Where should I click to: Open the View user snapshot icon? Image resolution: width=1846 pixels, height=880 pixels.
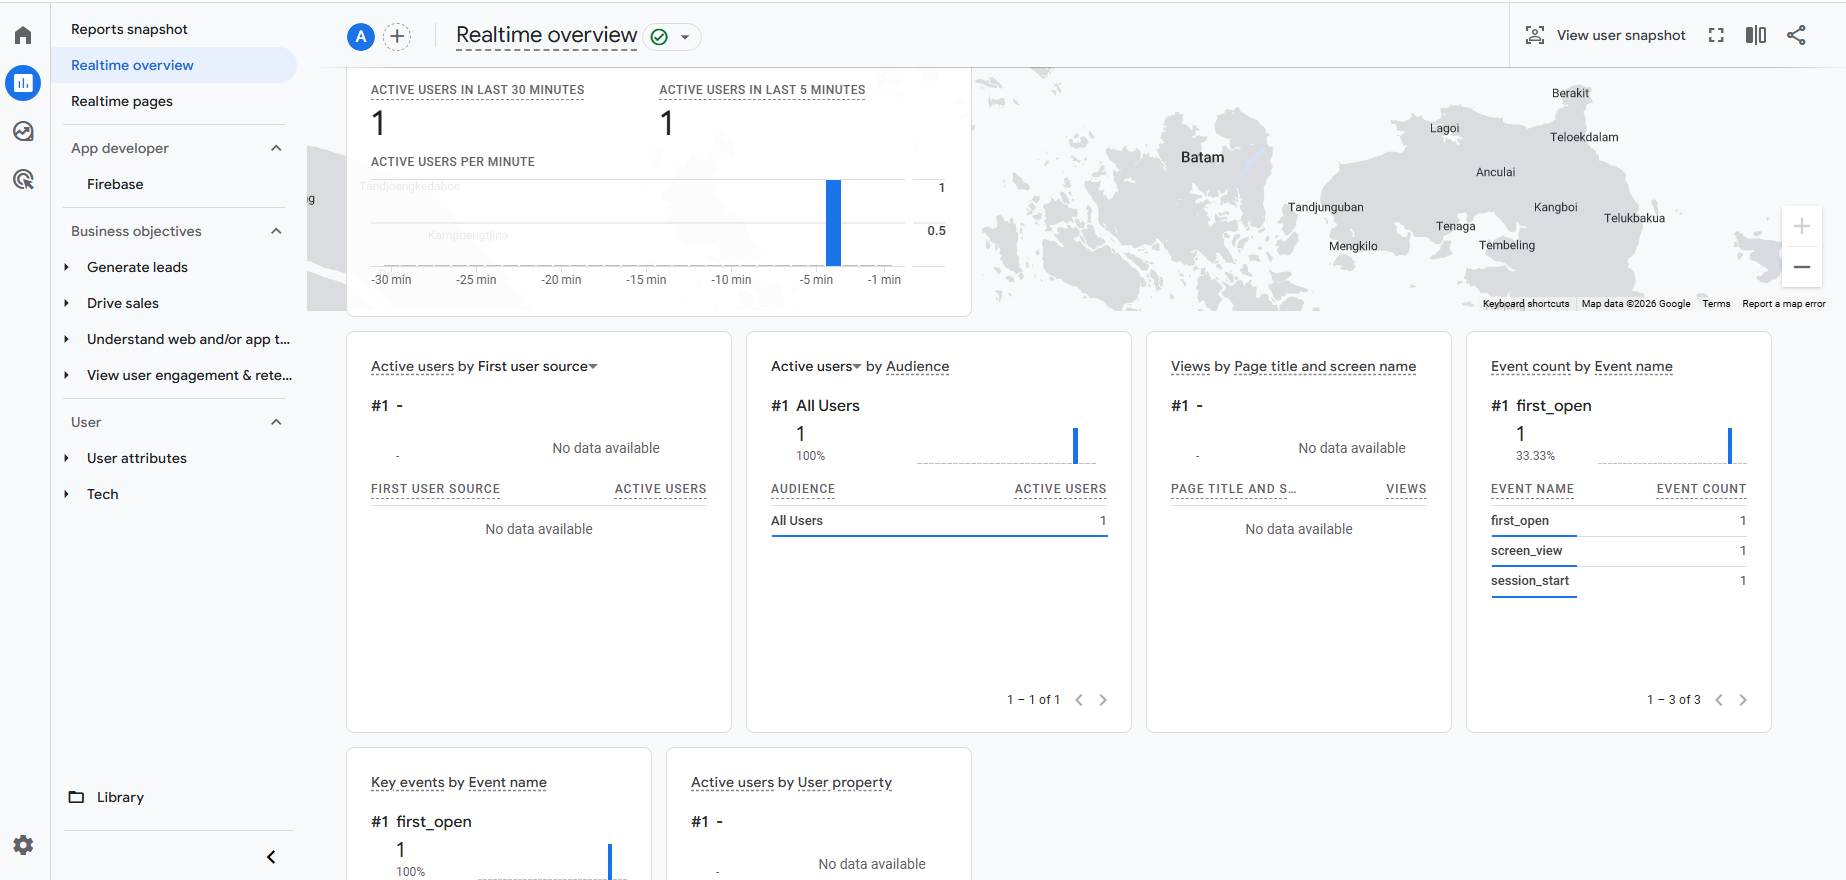tap(1534, 35)
